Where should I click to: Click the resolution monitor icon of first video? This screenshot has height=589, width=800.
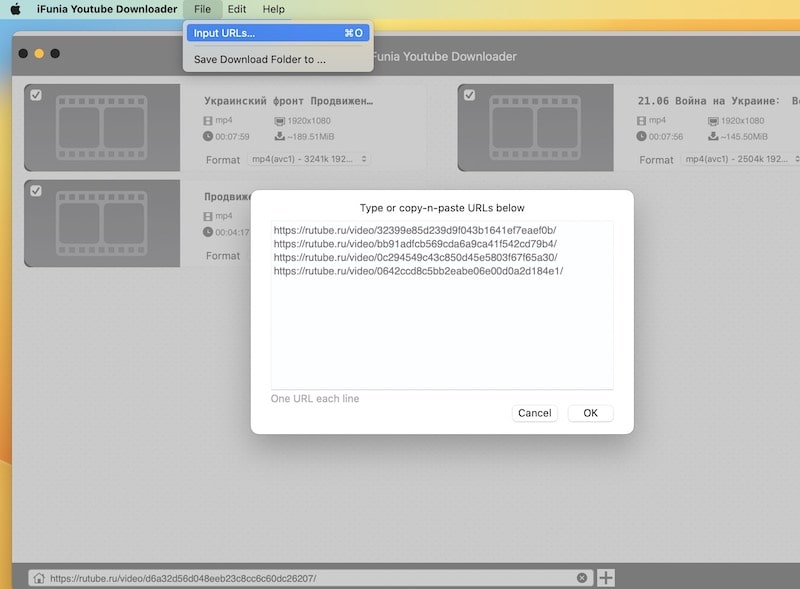pyautogui.click(x=280, y=120)
